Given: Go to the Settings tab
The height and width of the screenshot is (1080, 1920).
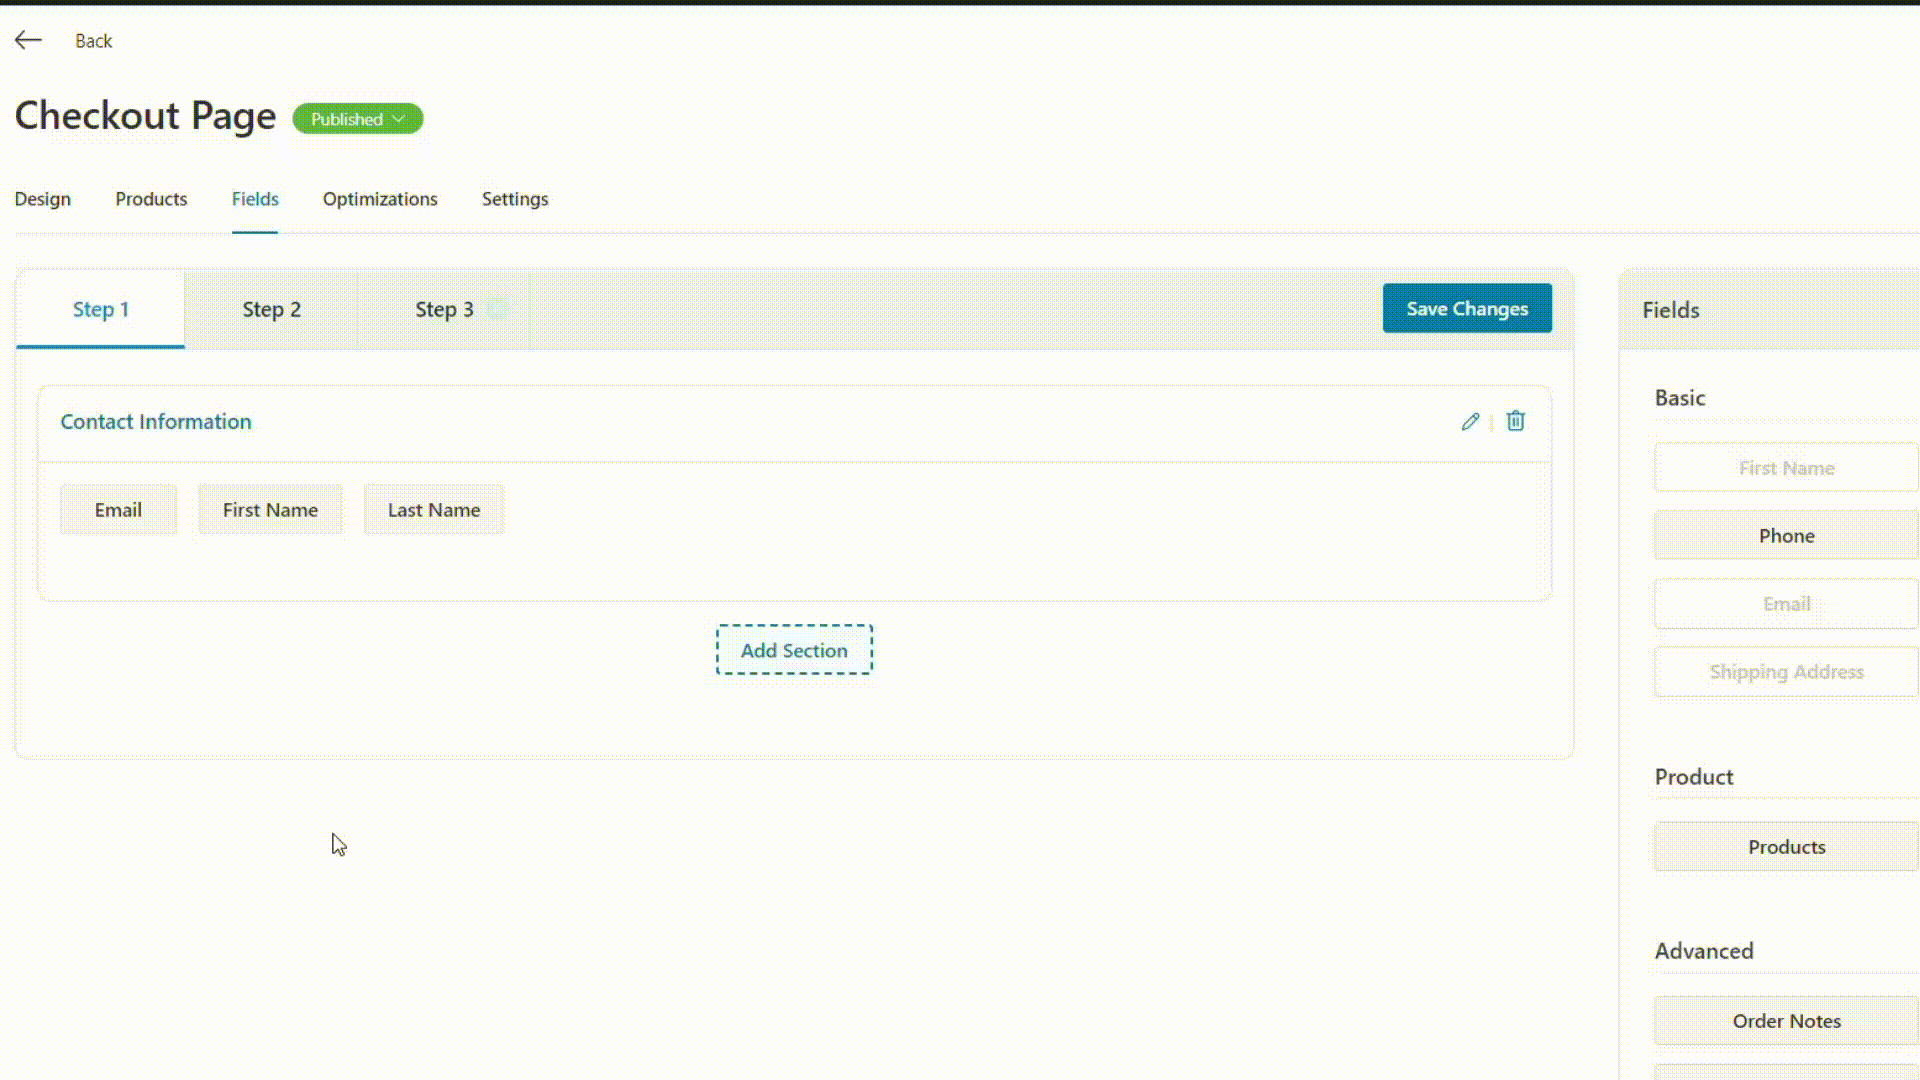Looking at the screenshot, I should tap(515, 199).
